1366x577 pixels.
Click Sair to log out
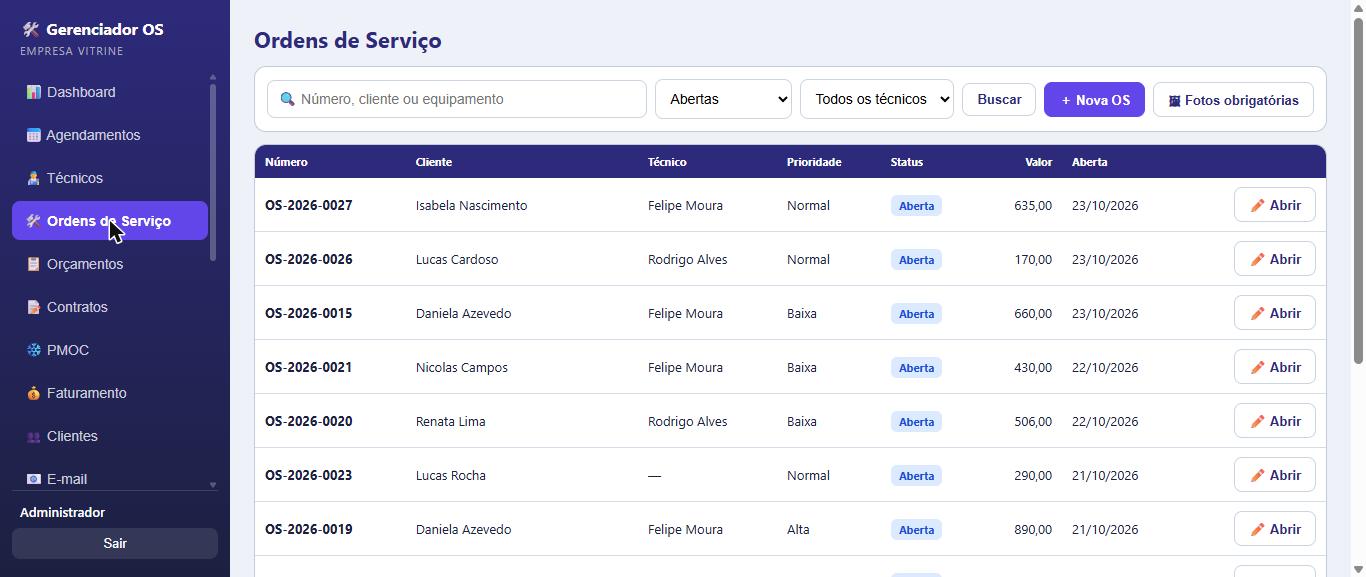tap(115, 543)
